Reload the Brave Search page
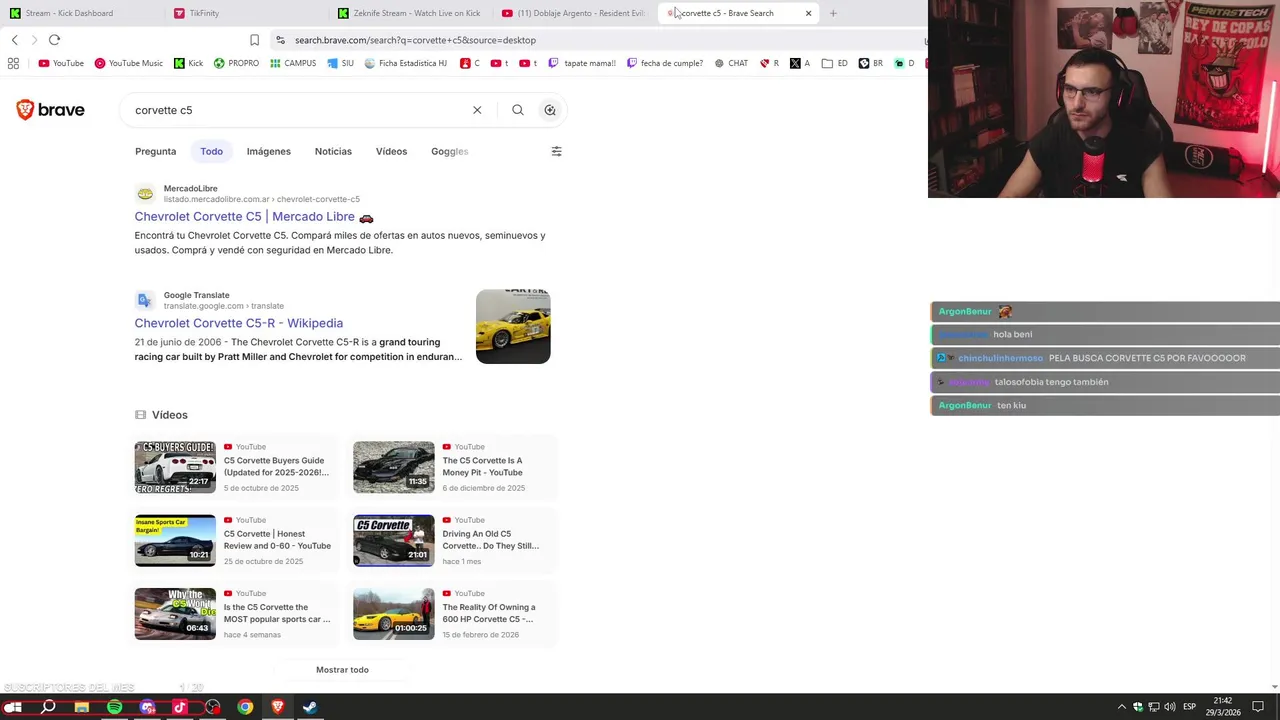Image resolution: width=1280 pixels, height=720 pixels. [54, 40]
